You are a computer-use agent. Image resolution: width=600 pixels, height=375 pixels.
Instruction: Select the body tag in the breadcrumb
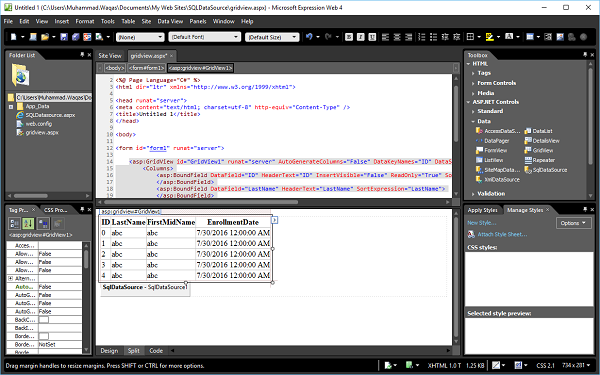115,68
